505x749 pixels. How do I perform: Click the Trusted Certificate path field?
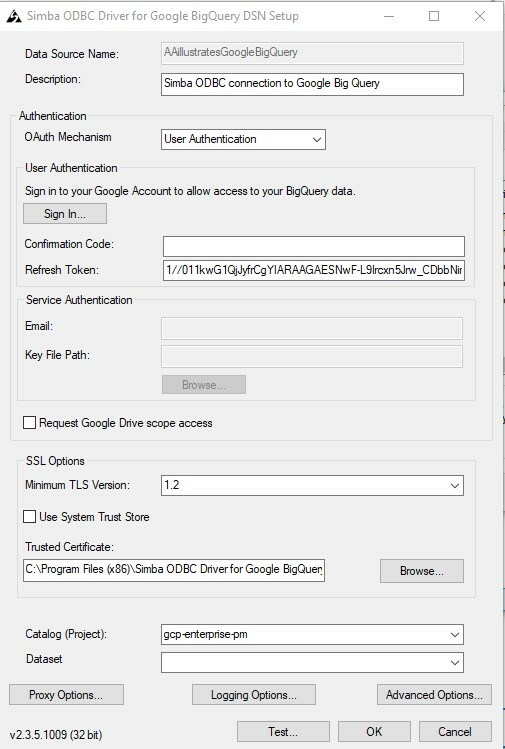[174, 570]
